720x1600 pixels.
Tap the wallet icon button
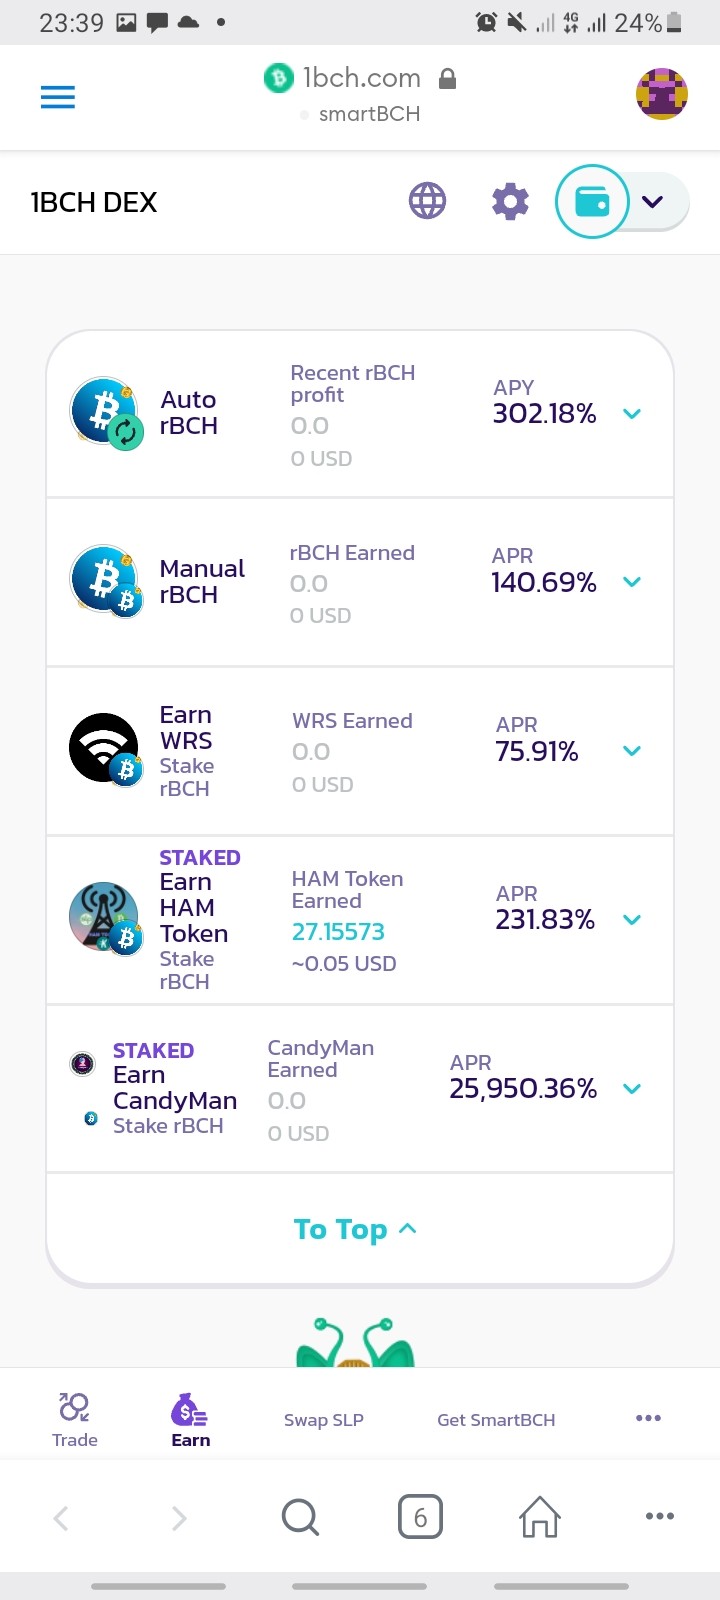(x=592, y=202)
